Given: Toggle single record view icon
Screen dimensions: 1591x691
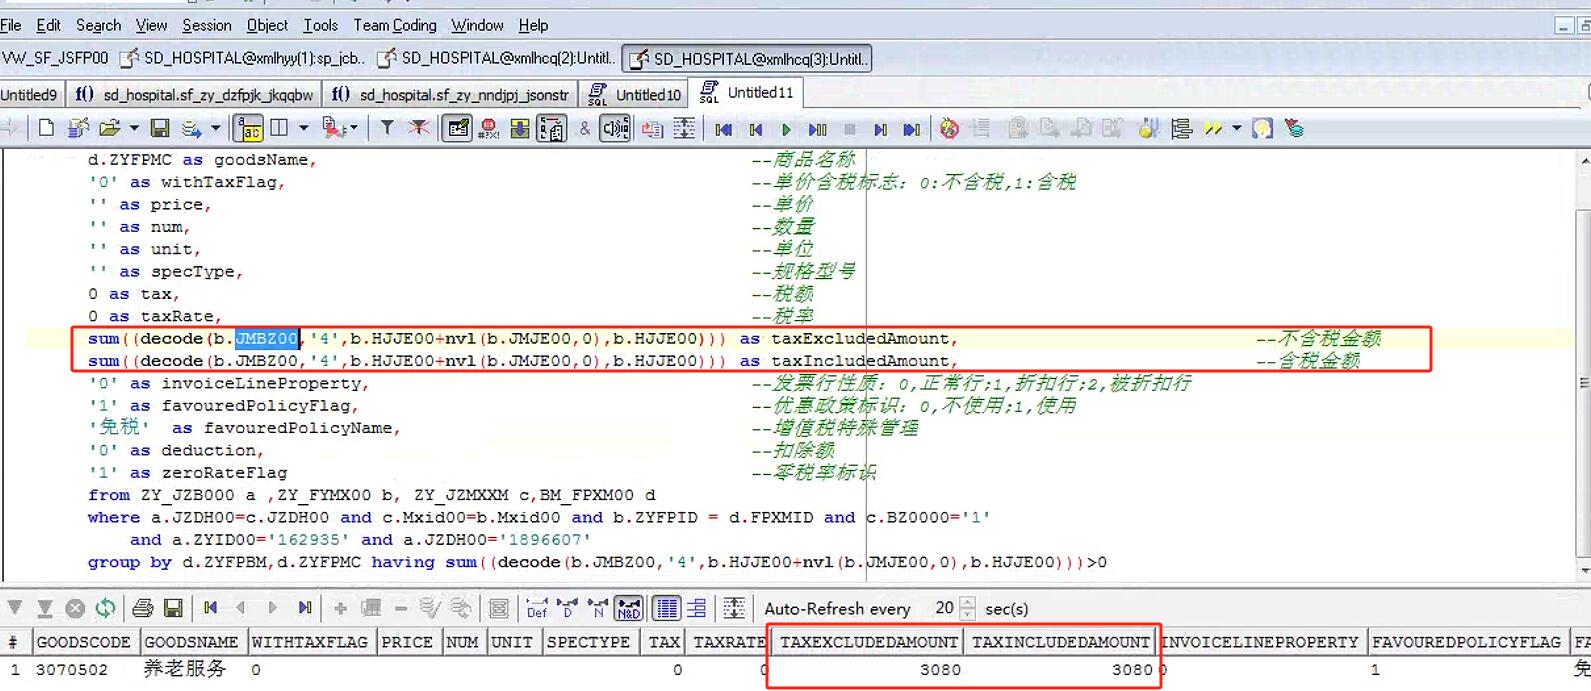Looking at the screenshot, I should click(x=697, y=608).
